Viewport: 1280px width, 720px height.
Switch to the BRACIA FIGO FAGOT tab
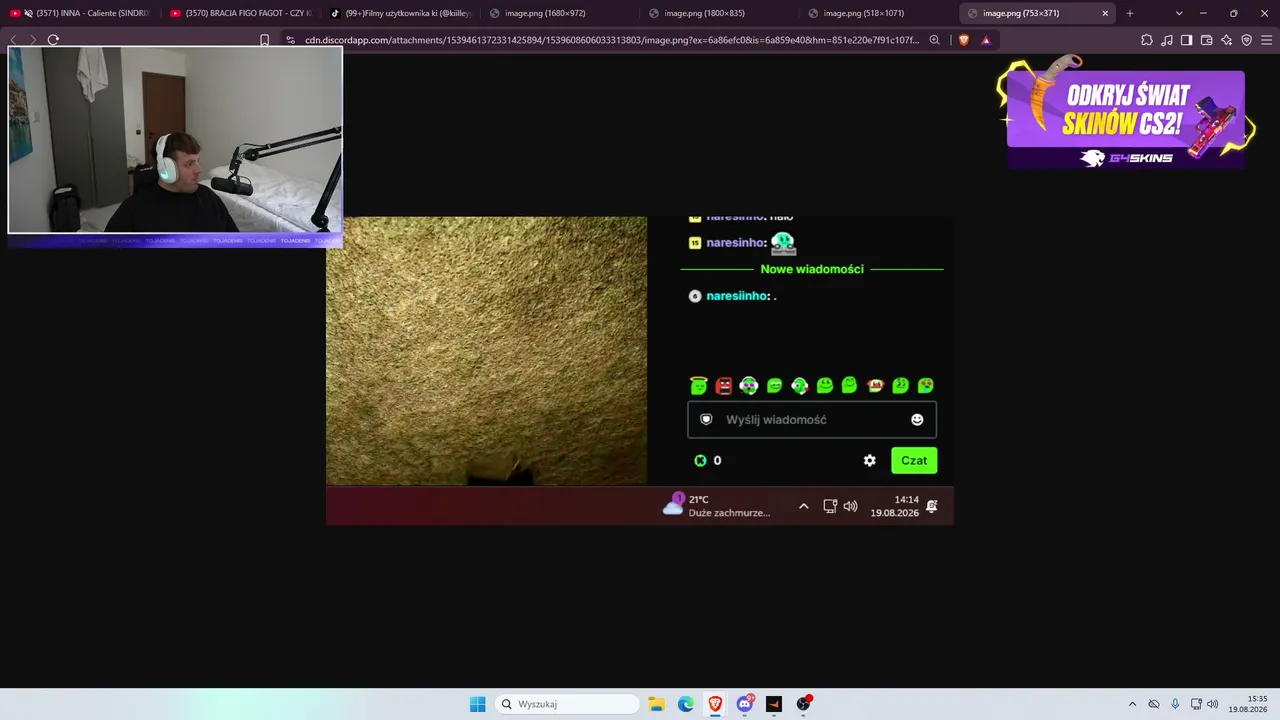coord(241,13)
